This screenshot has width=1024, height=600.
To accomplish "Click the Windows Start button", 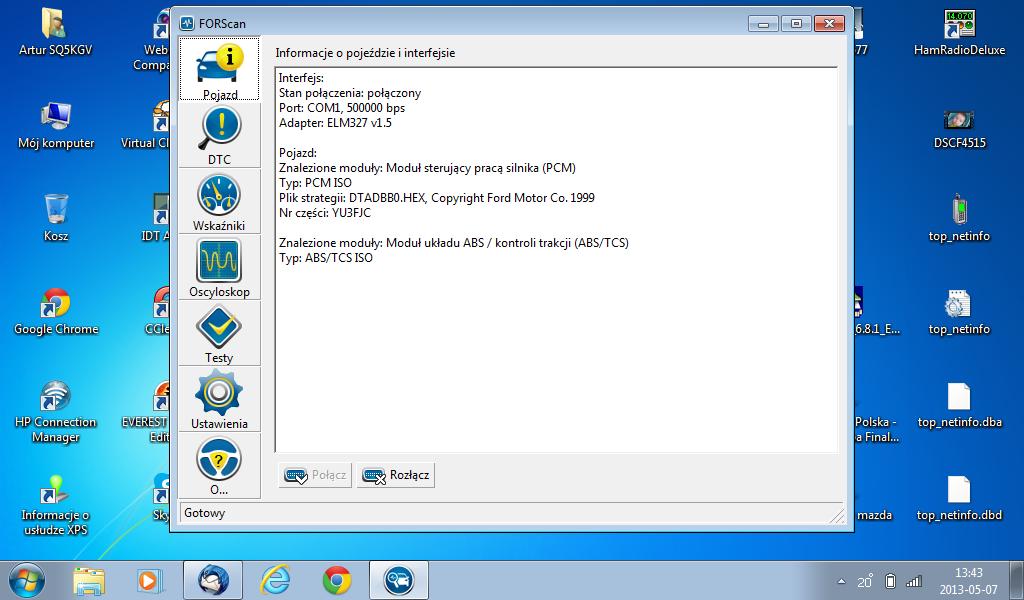I will [26, 580].
